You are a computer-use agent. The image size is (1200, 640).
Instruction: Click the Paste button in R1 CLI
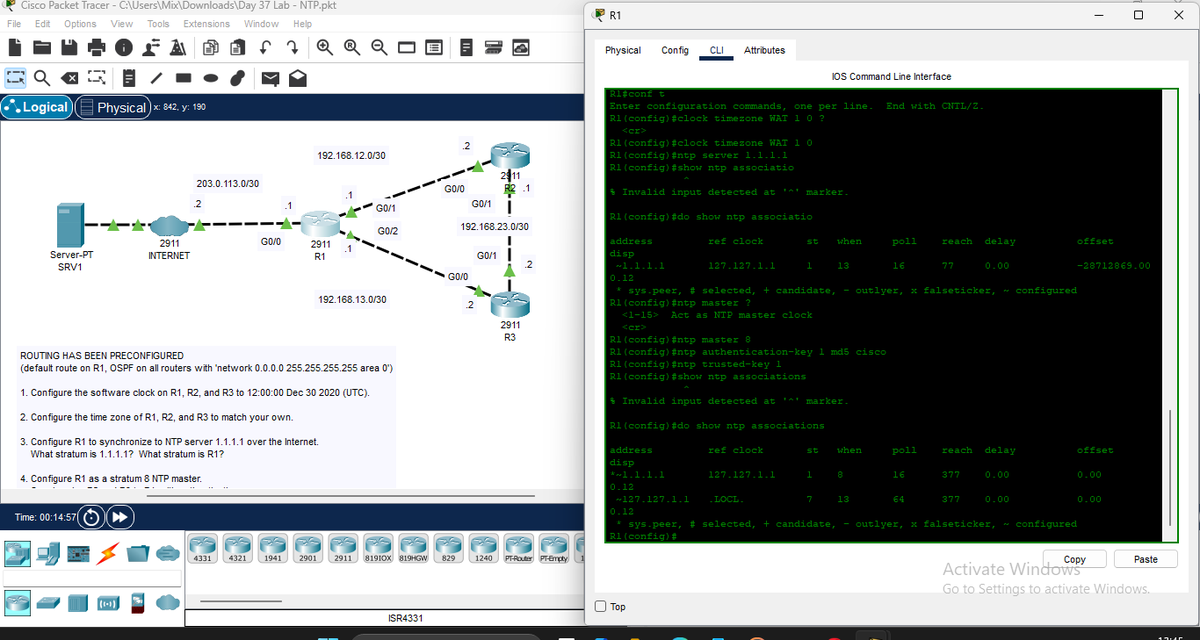point(1145,560)
